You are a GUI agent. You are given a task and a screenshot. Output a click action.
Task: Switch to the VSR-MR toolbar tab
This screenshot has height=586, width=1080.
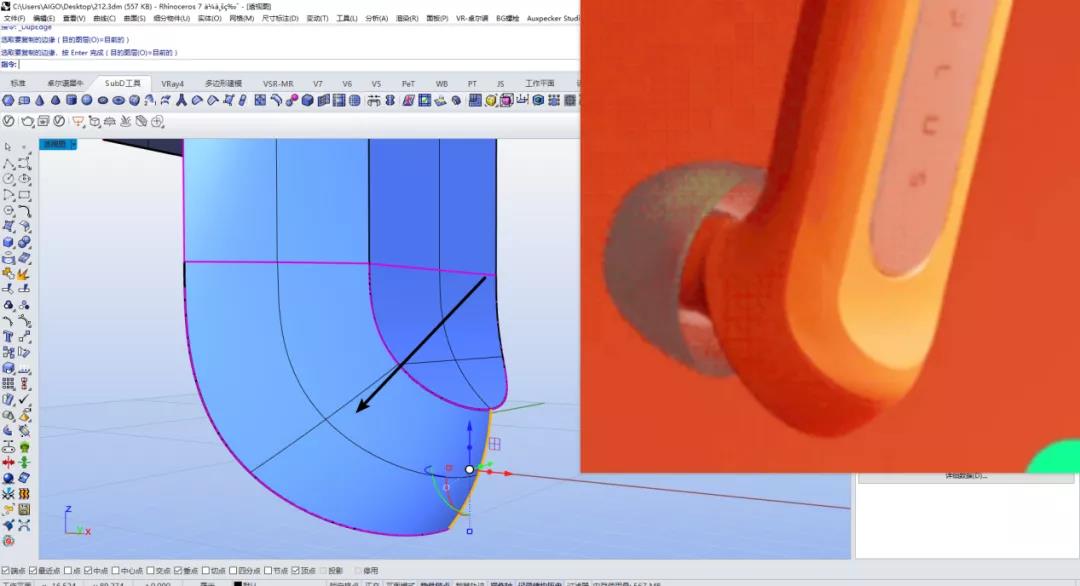(278, 83)
